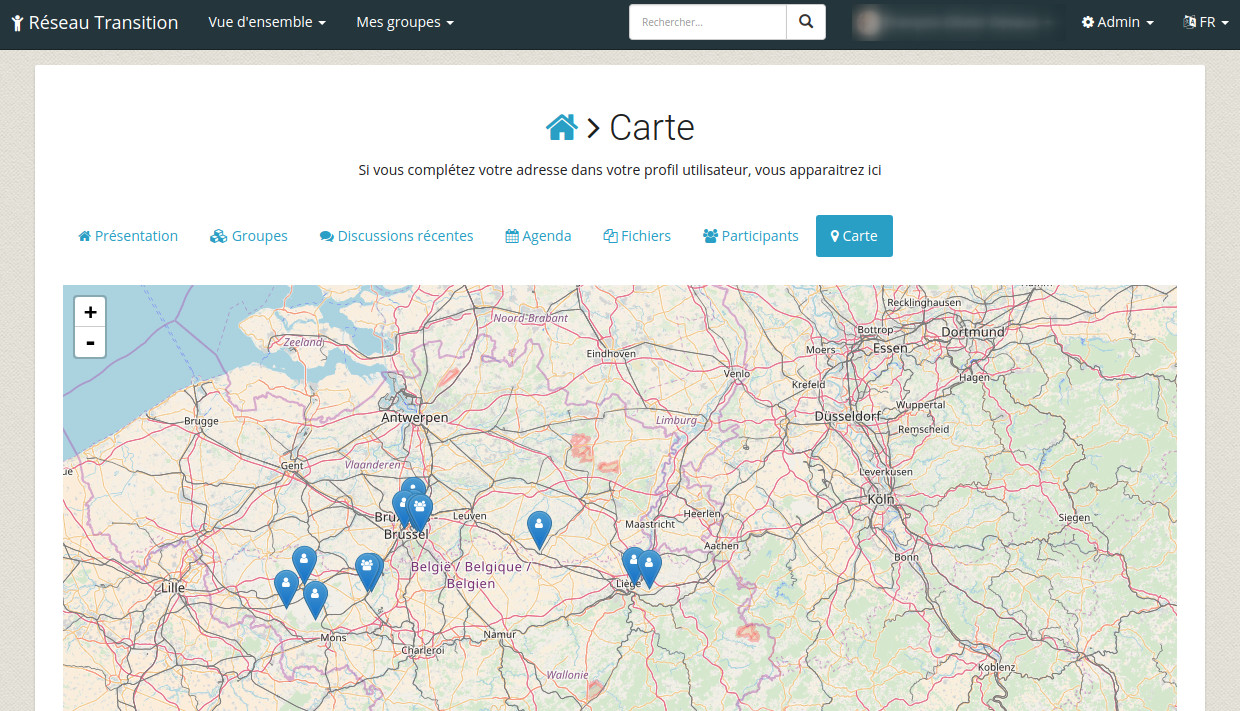This screenshot has height=711, width=1240.
Task: Click the magnifier search button
Action: 806,22
